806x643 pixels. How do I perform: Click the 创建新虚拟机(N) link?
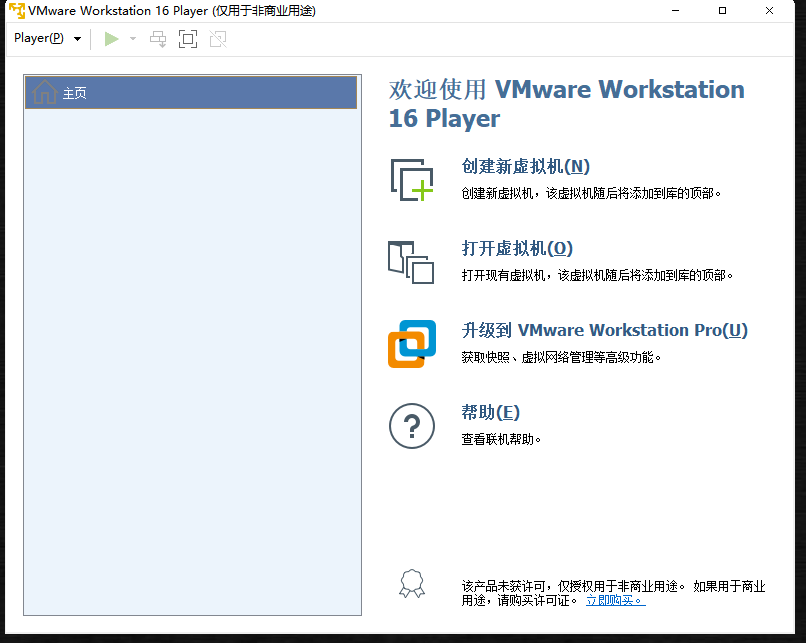525,167
